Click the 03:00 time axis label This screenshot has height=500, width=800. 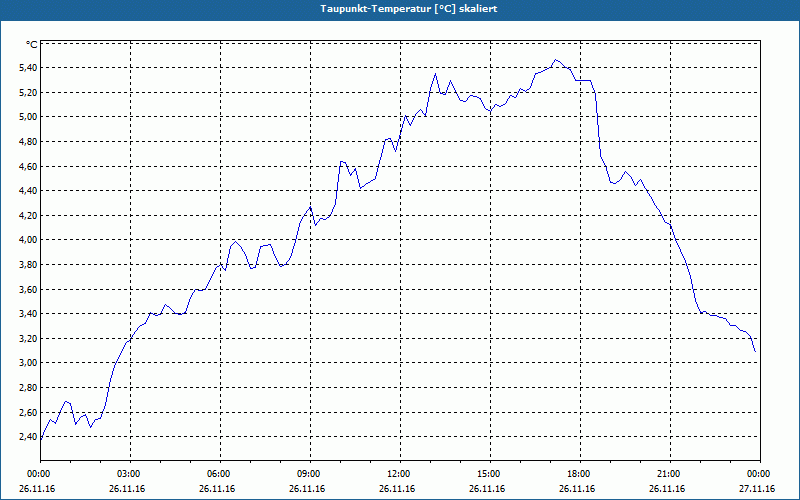pos(130,474)
